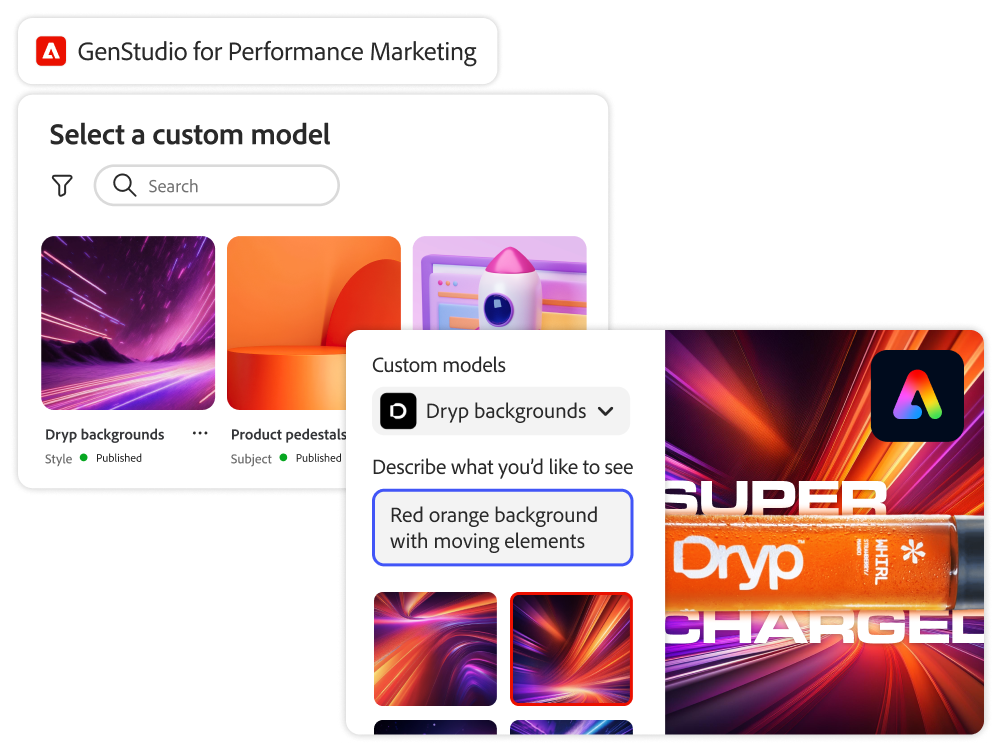Choose the rocket illustration model thumbnail
The width and height of the screenshot is (1000, 750).
click(499, 283)
